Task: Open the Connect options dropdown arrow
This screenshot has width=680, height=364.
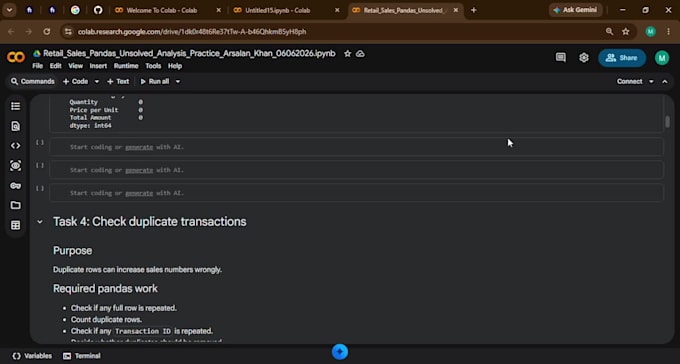Action: pyautogui.click(x=651, y=82)
